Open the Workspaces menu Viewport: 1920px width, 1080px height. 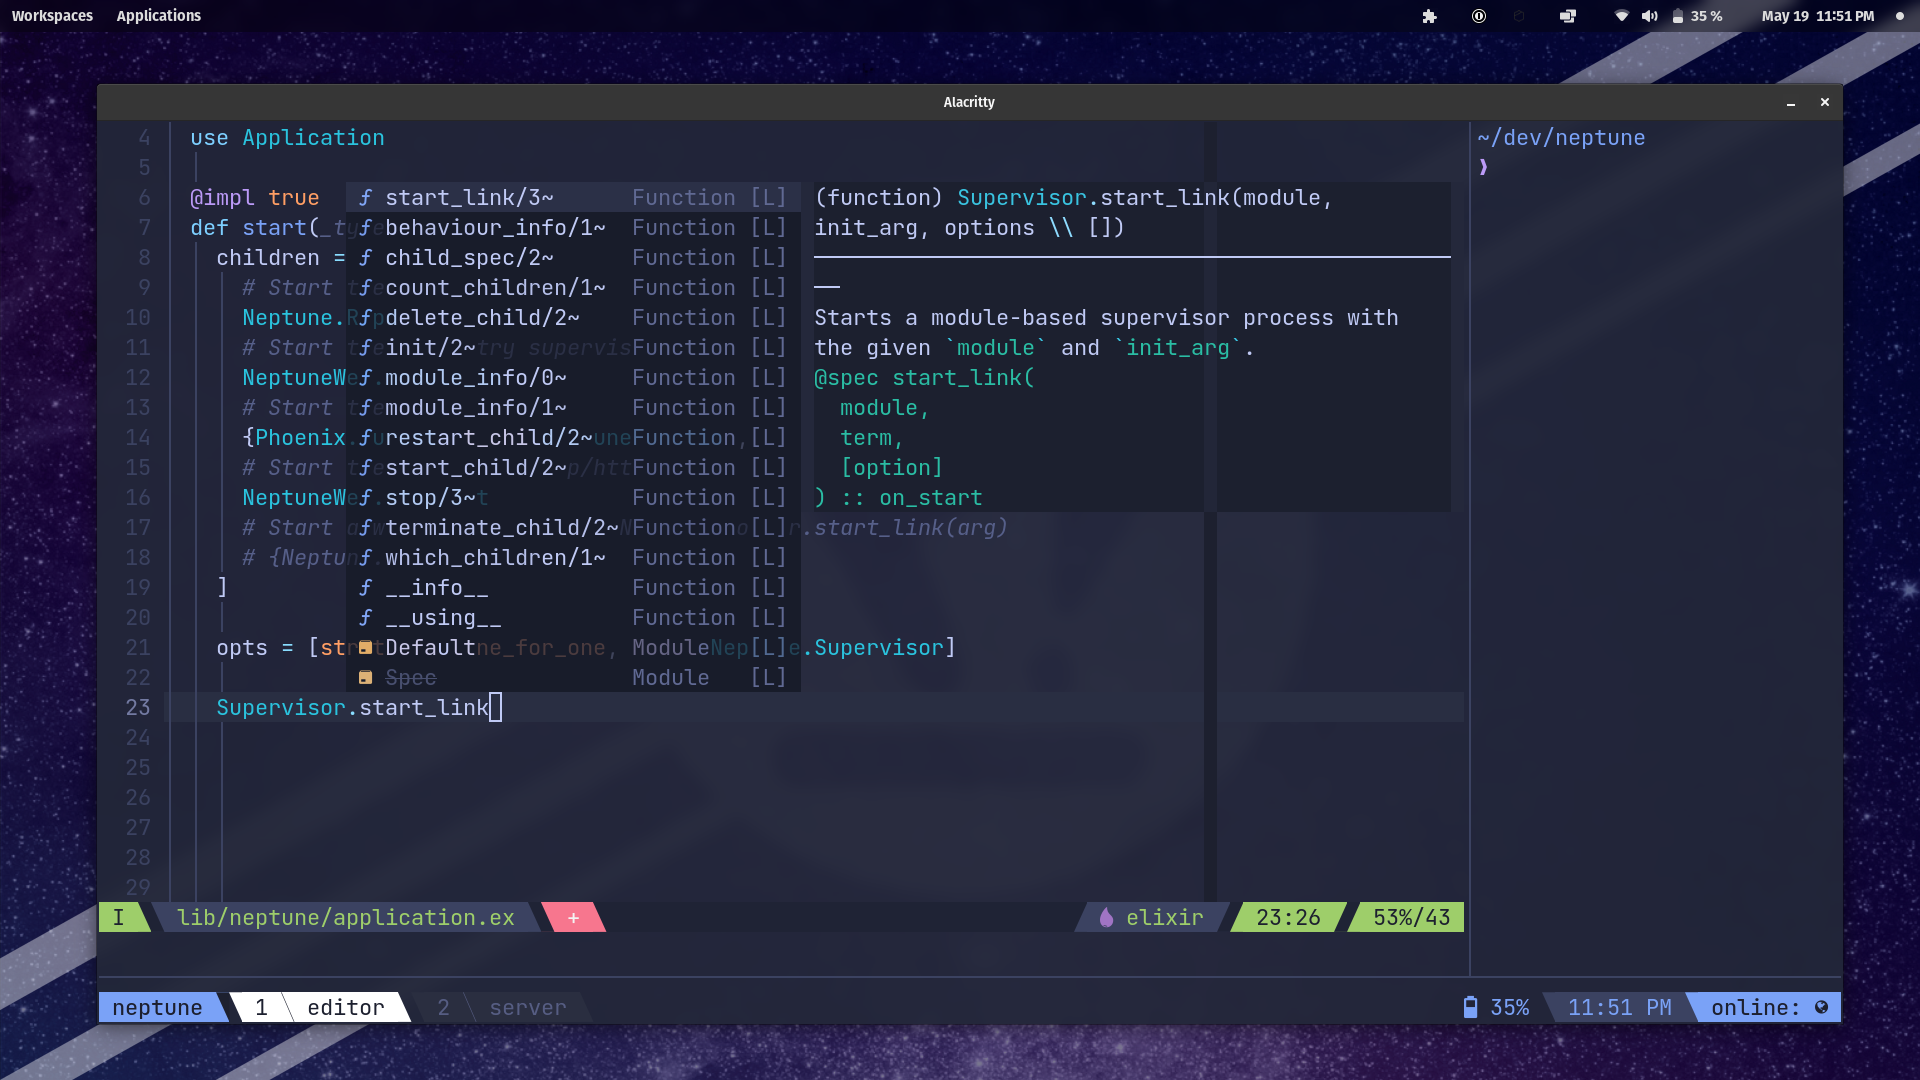click(52, 16)
